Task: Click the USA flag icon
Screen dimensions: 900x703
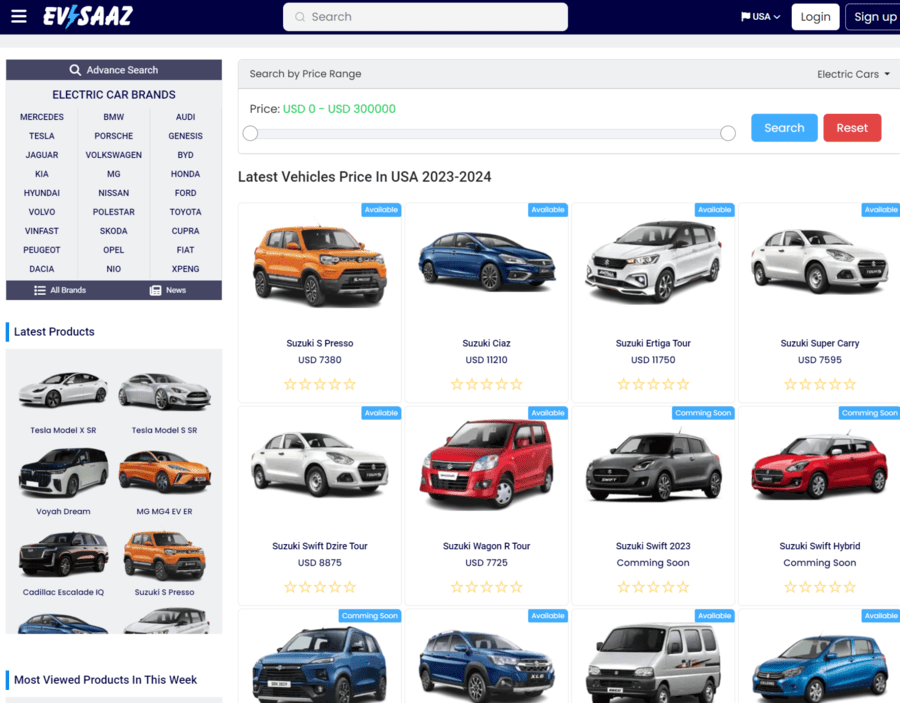Action: pyautogui.click(x=746, y=17)
